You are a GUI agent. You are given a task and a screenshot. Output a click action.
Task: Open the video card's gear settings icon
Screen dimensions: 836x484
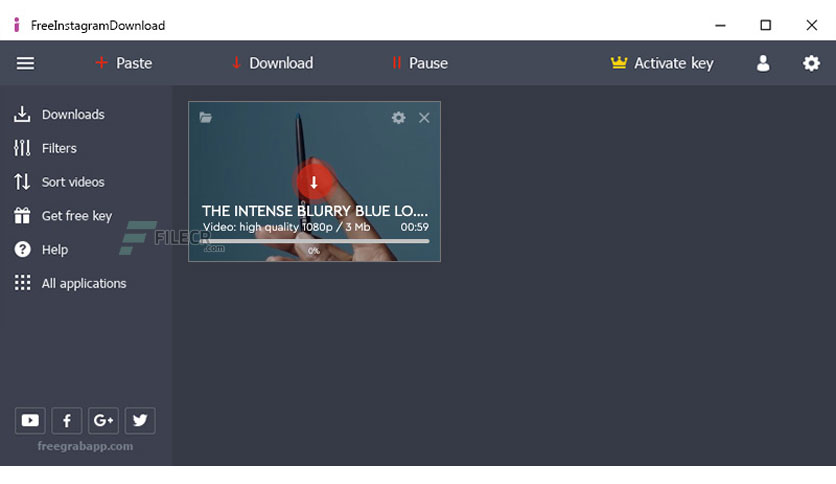(398, 117)
